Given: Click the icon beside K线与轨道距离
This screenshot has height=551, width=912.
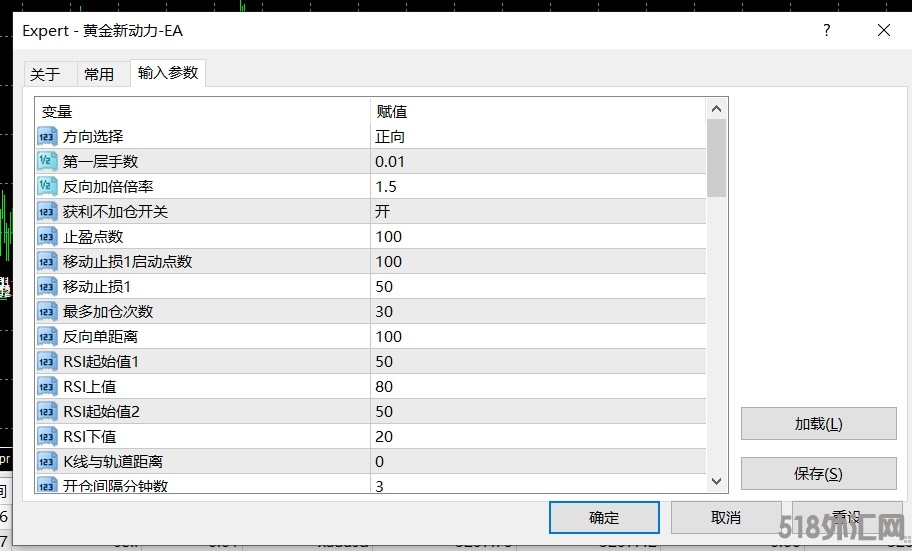Looking at the screenshot, I should click(47, 462).
